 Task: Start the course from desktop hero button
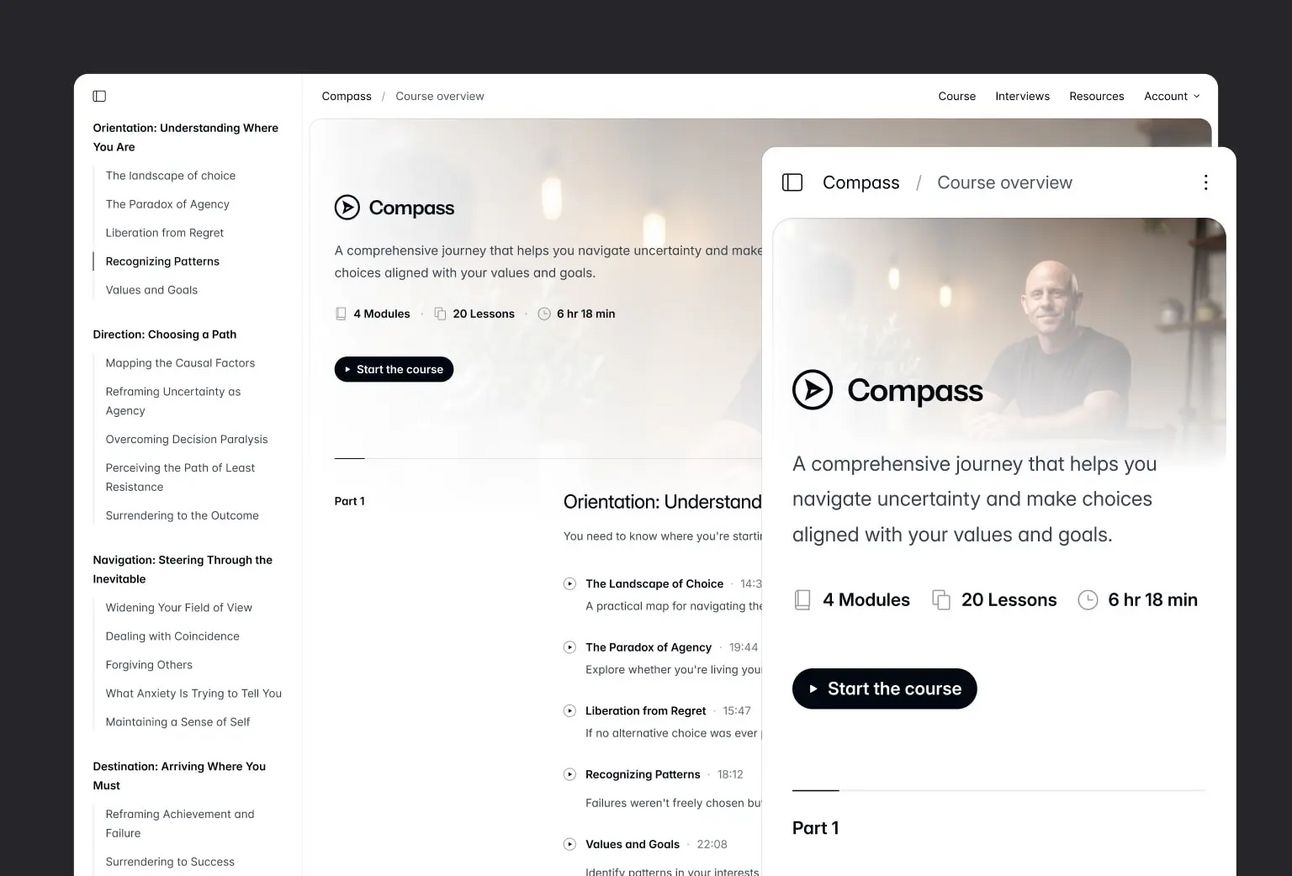coord(394,369)
